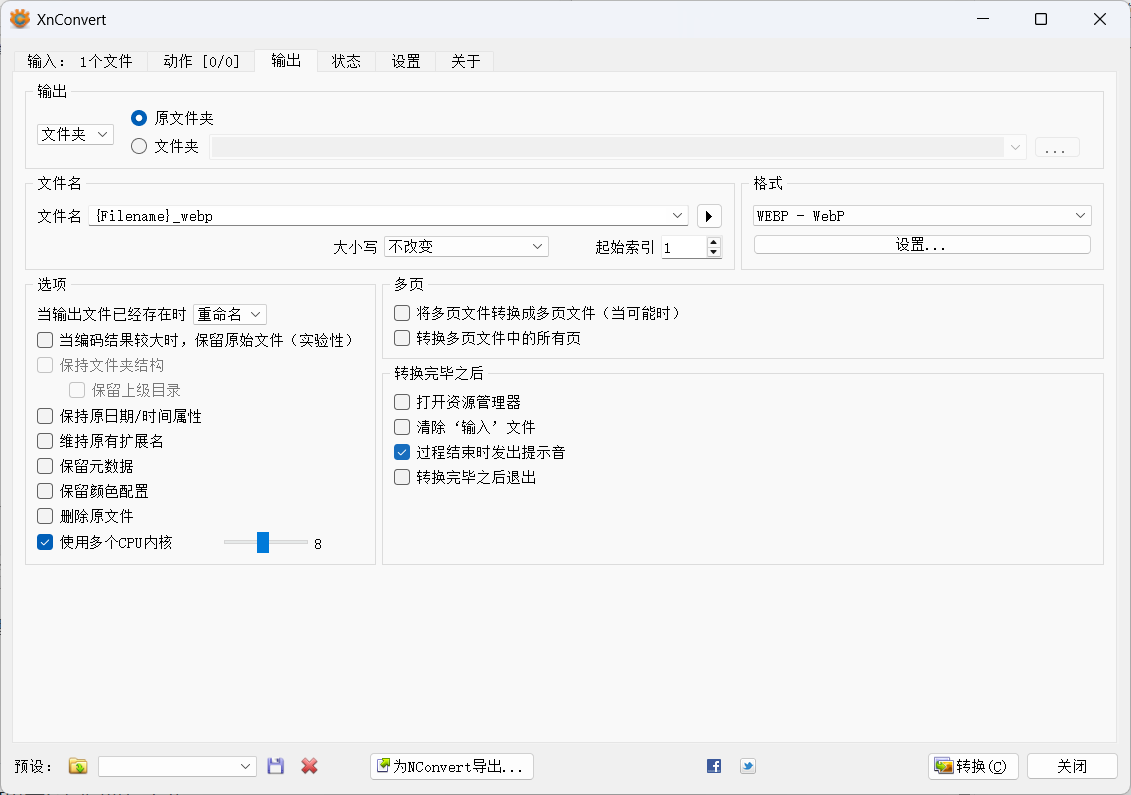Viewport: 1131px width, 795px height.
Task: Check 删除原文件 option
Action: pos(45,516)
